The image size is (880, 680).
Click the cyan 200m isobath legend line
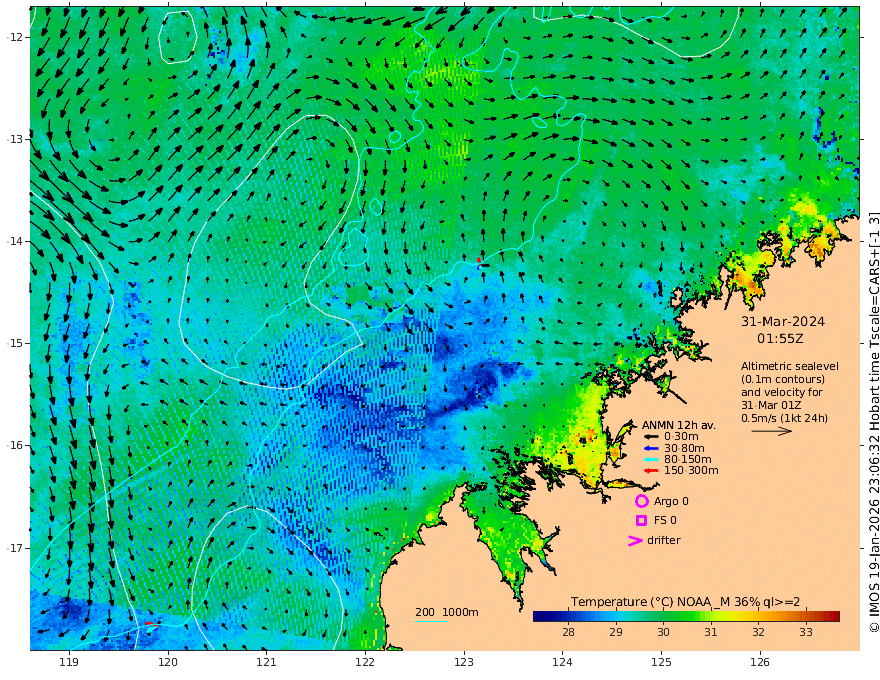[431, 621]
